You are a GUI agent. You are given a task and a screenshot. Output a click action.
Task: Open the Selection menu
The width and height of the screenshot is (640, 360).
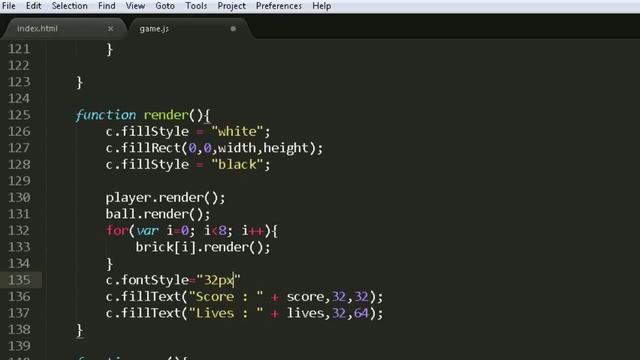pyautogui.click(x=69, y=6)
